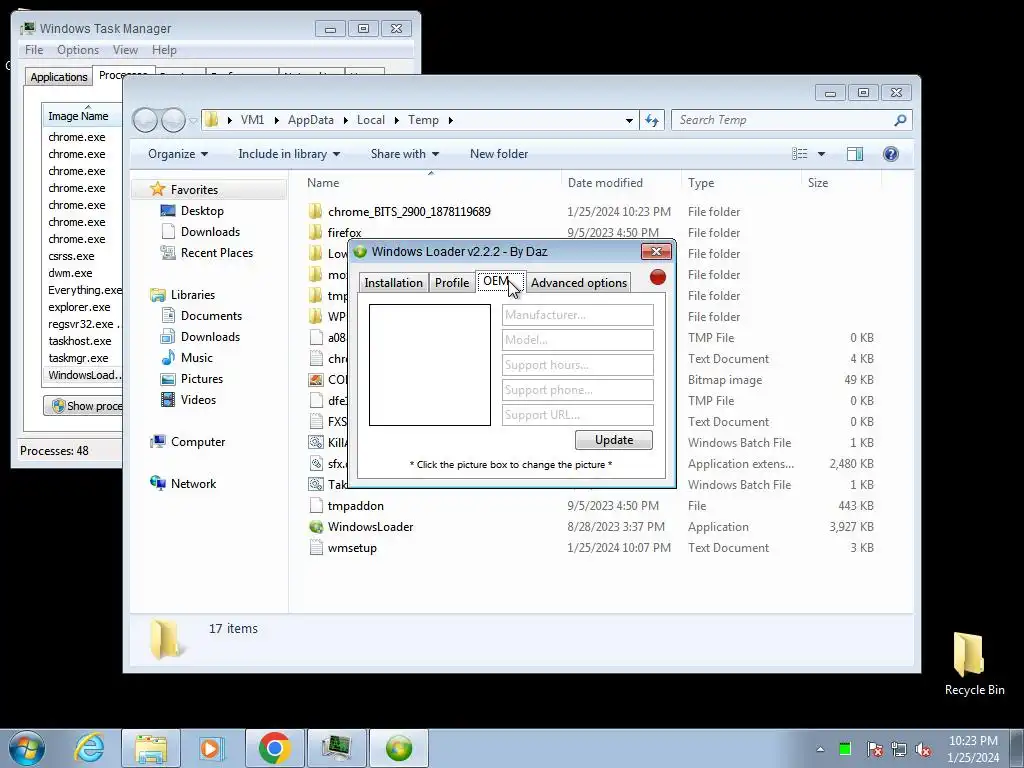Select the tmpaddon file
The width and height of the screenshot is (1024, 768).
(x=355, y=506)
